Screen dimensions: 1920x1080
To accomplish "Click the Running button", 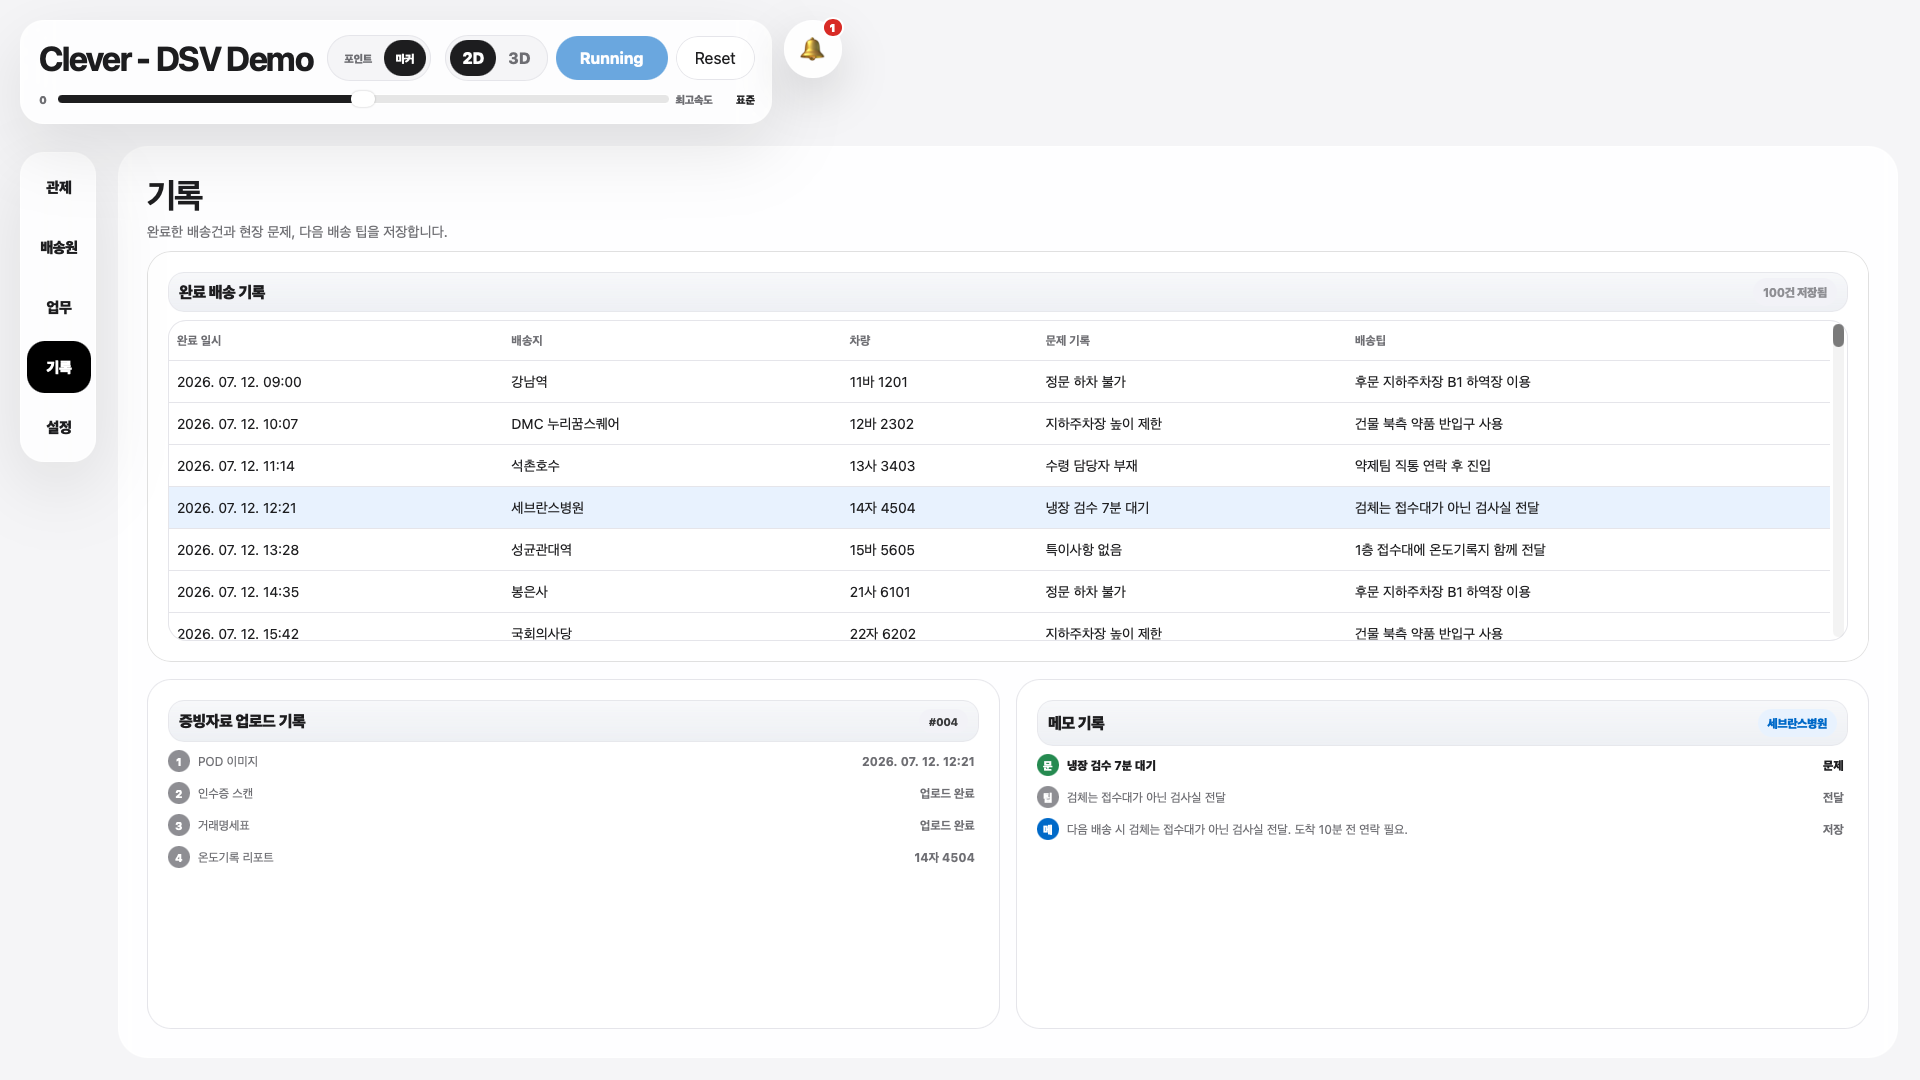I will [x=612, y=59].
